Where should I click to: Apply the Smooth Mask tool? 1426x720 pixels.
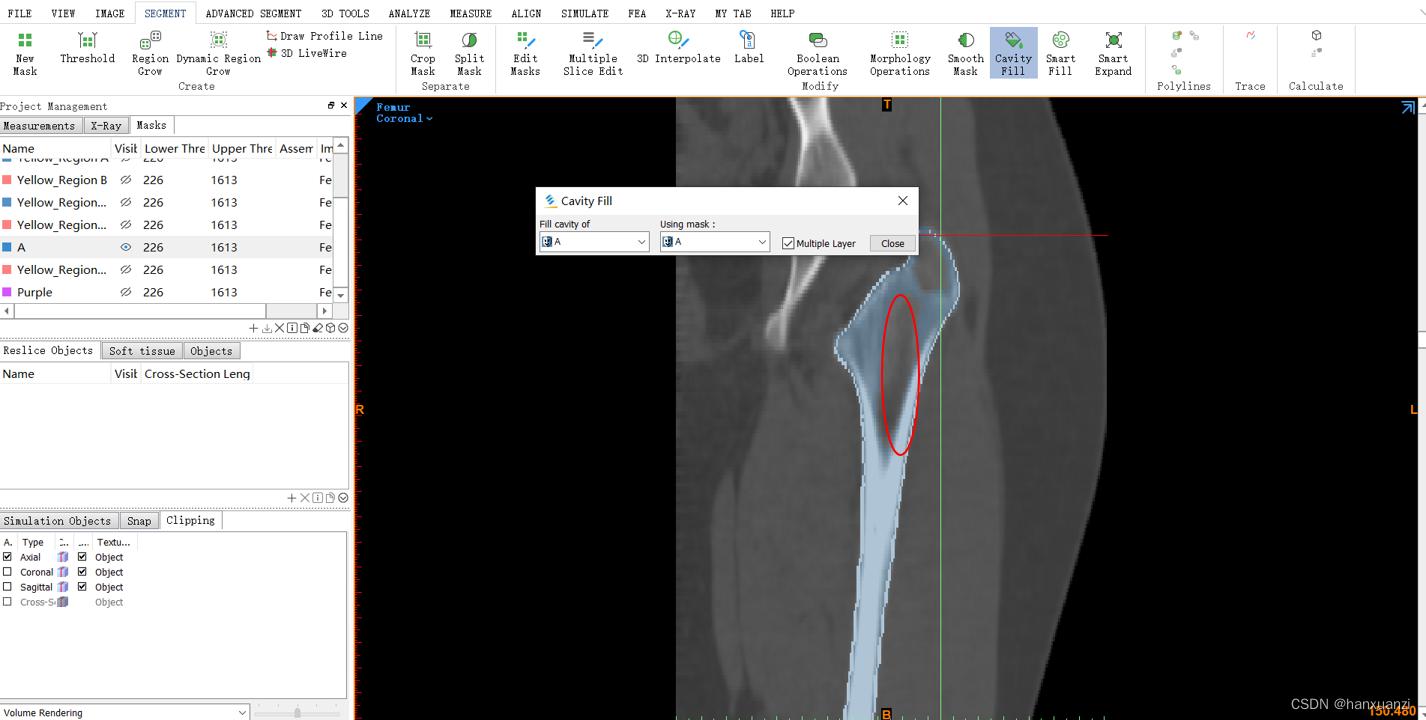pyautogui.click(x=965, y=52)
